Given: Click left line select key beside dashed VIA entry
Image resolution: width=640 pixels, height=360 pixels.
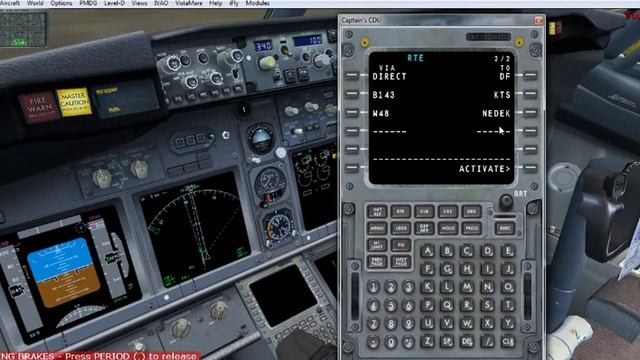Looking at the screenshot, I should [352, 131].
